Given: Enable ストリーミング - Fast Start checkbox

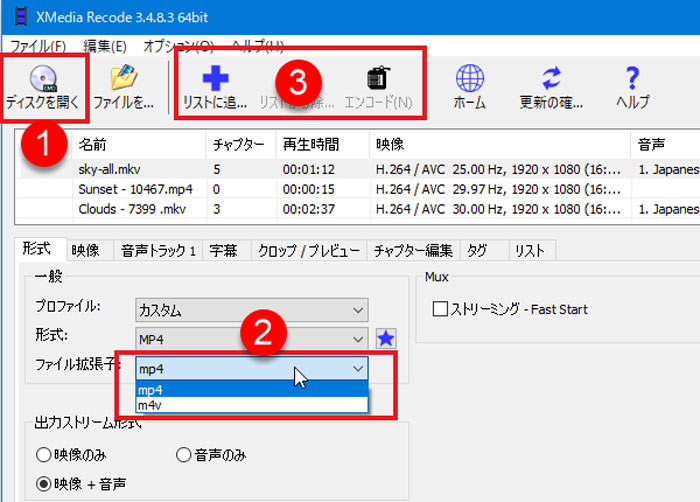Looking at the screenshot, I should tap(440, 309).
